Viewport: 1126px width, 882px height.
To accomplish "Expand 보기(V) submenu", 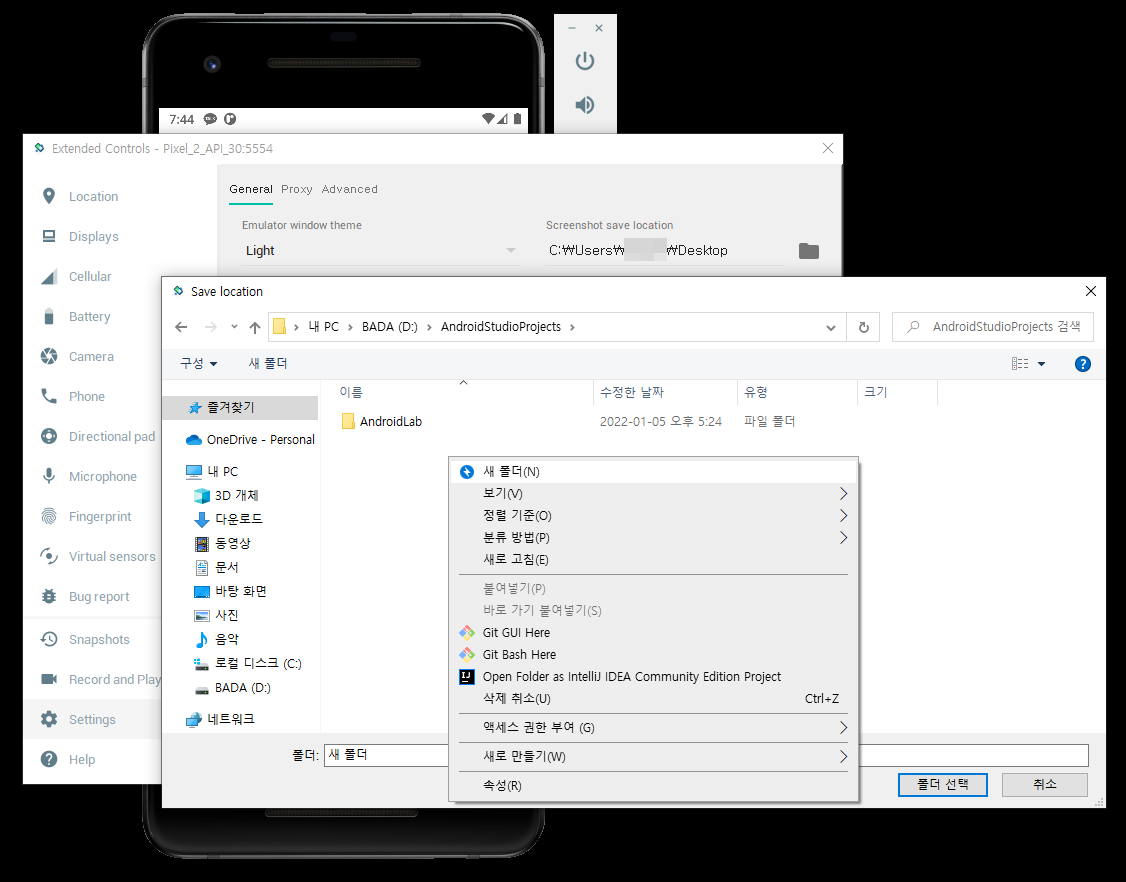I will coord(653,493).
